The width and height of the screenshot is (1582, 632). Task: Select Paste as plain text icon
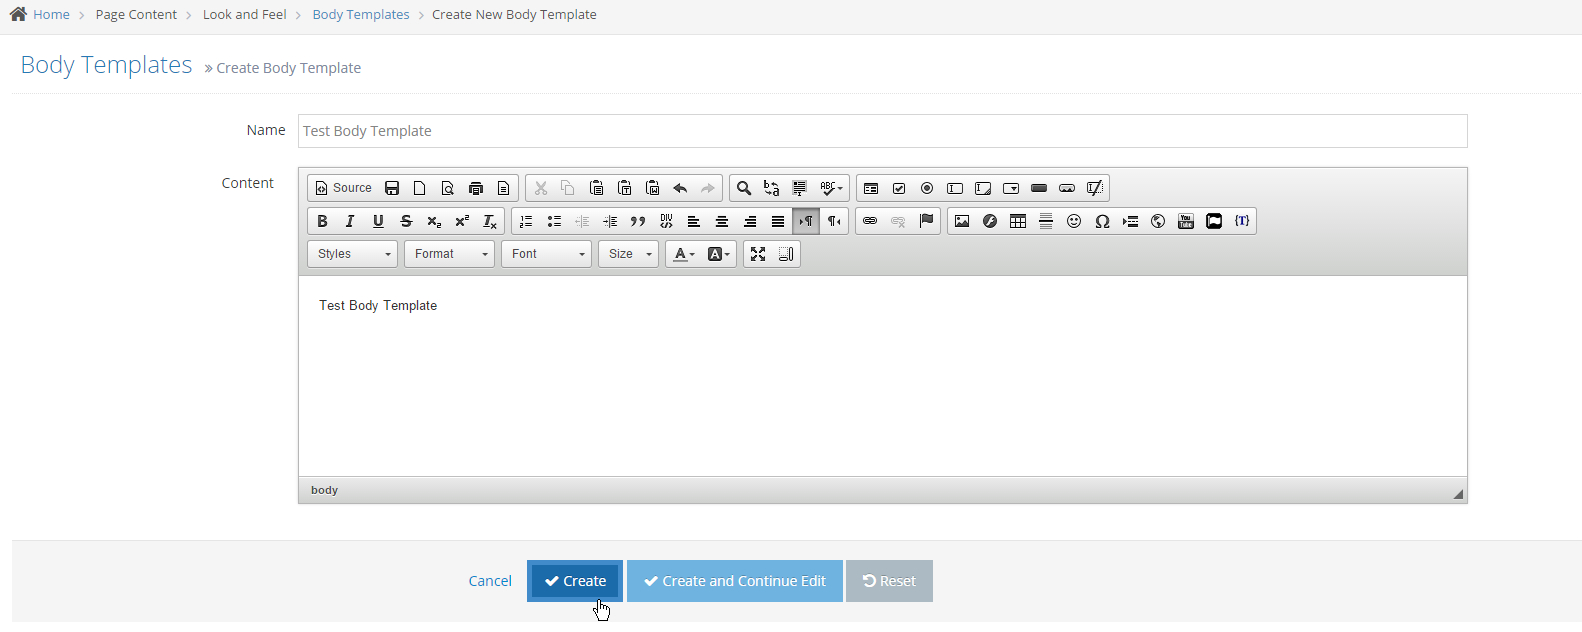[x=625, y=188]
